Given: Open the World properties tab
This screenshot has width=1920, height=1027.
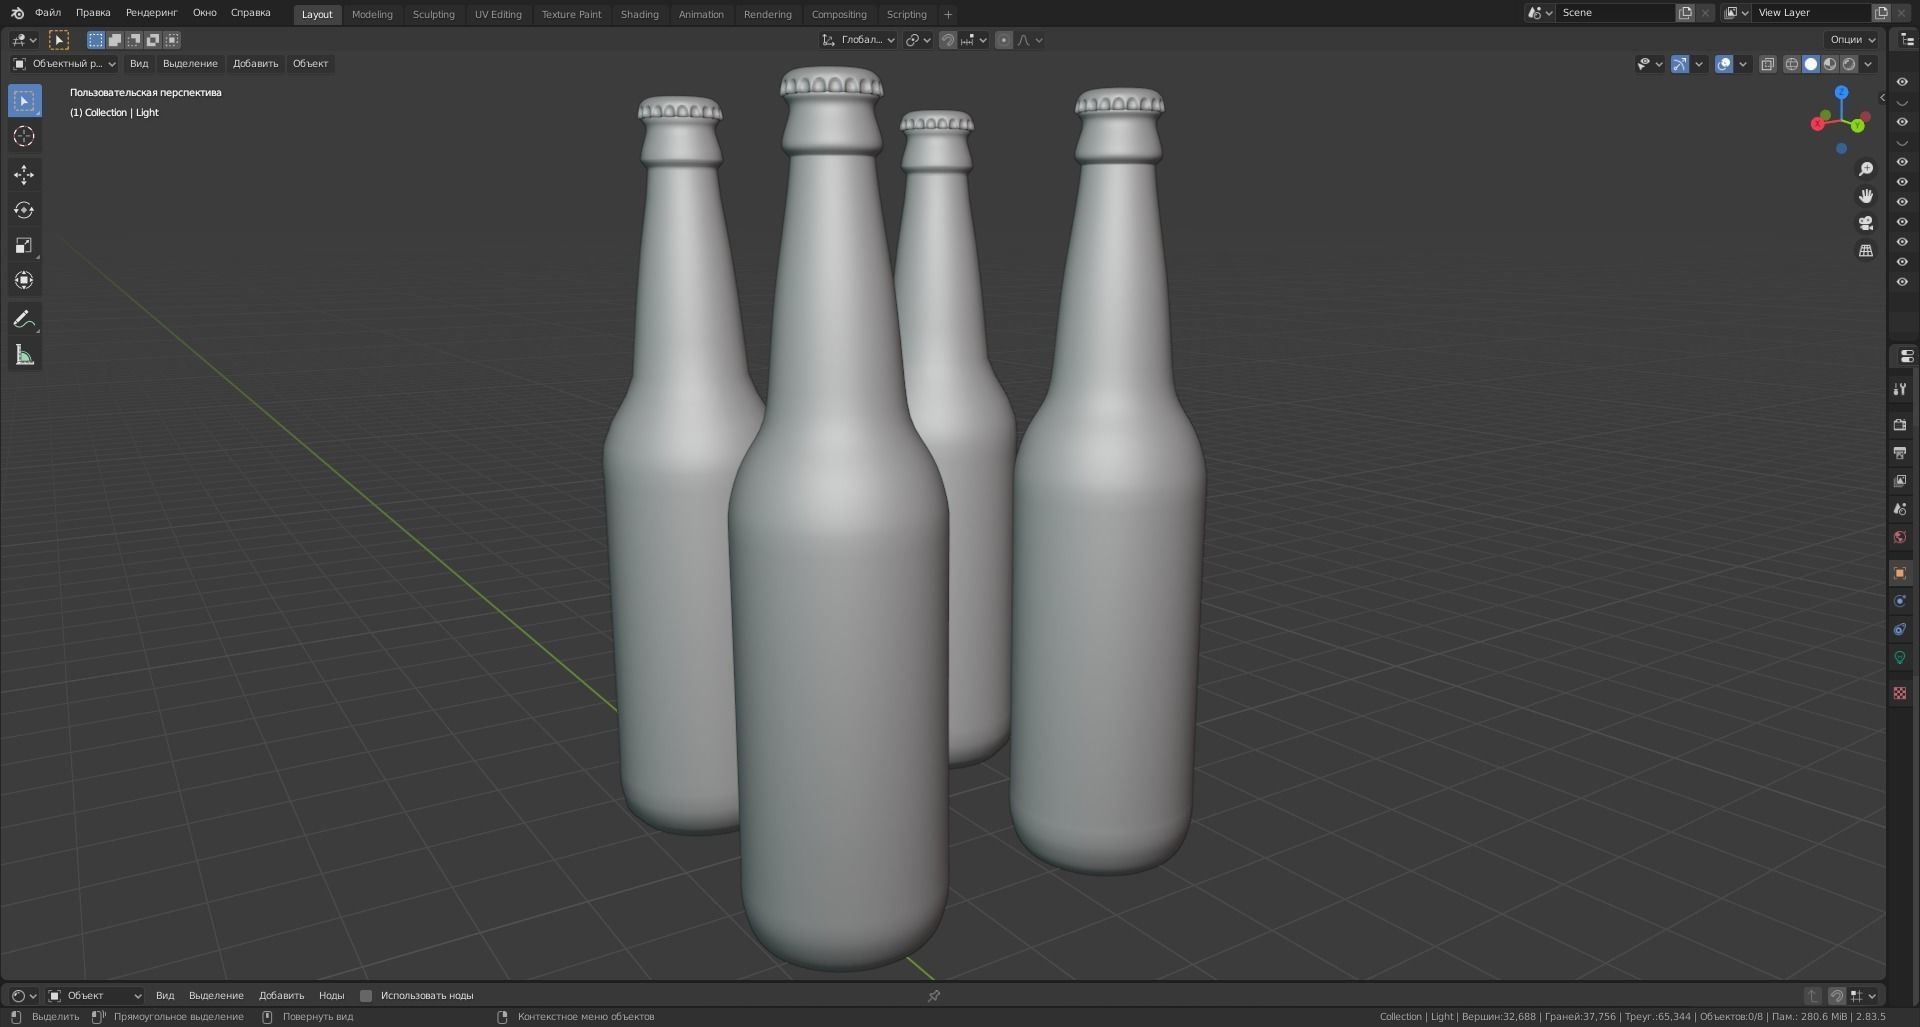Looking at the screenshot, I should (1900, 537).
